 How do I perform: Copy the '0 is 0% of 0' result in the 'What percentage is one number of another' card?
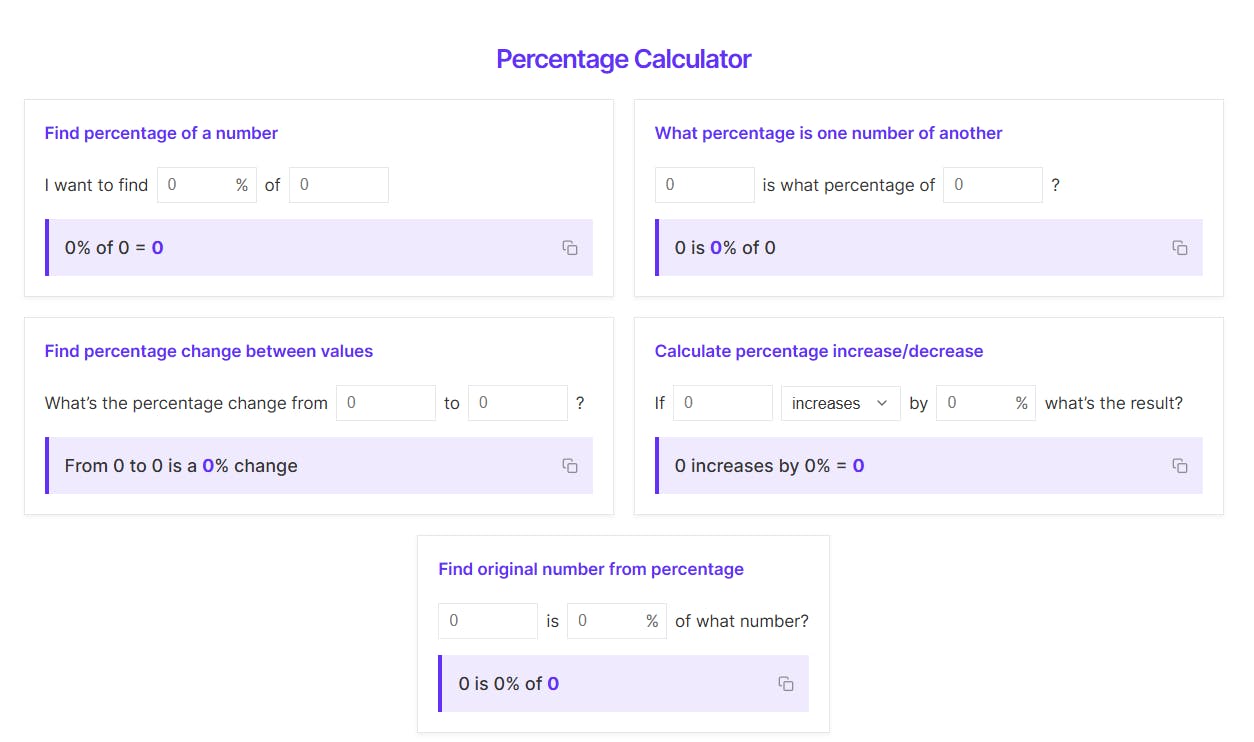[x=1180, y=248]
